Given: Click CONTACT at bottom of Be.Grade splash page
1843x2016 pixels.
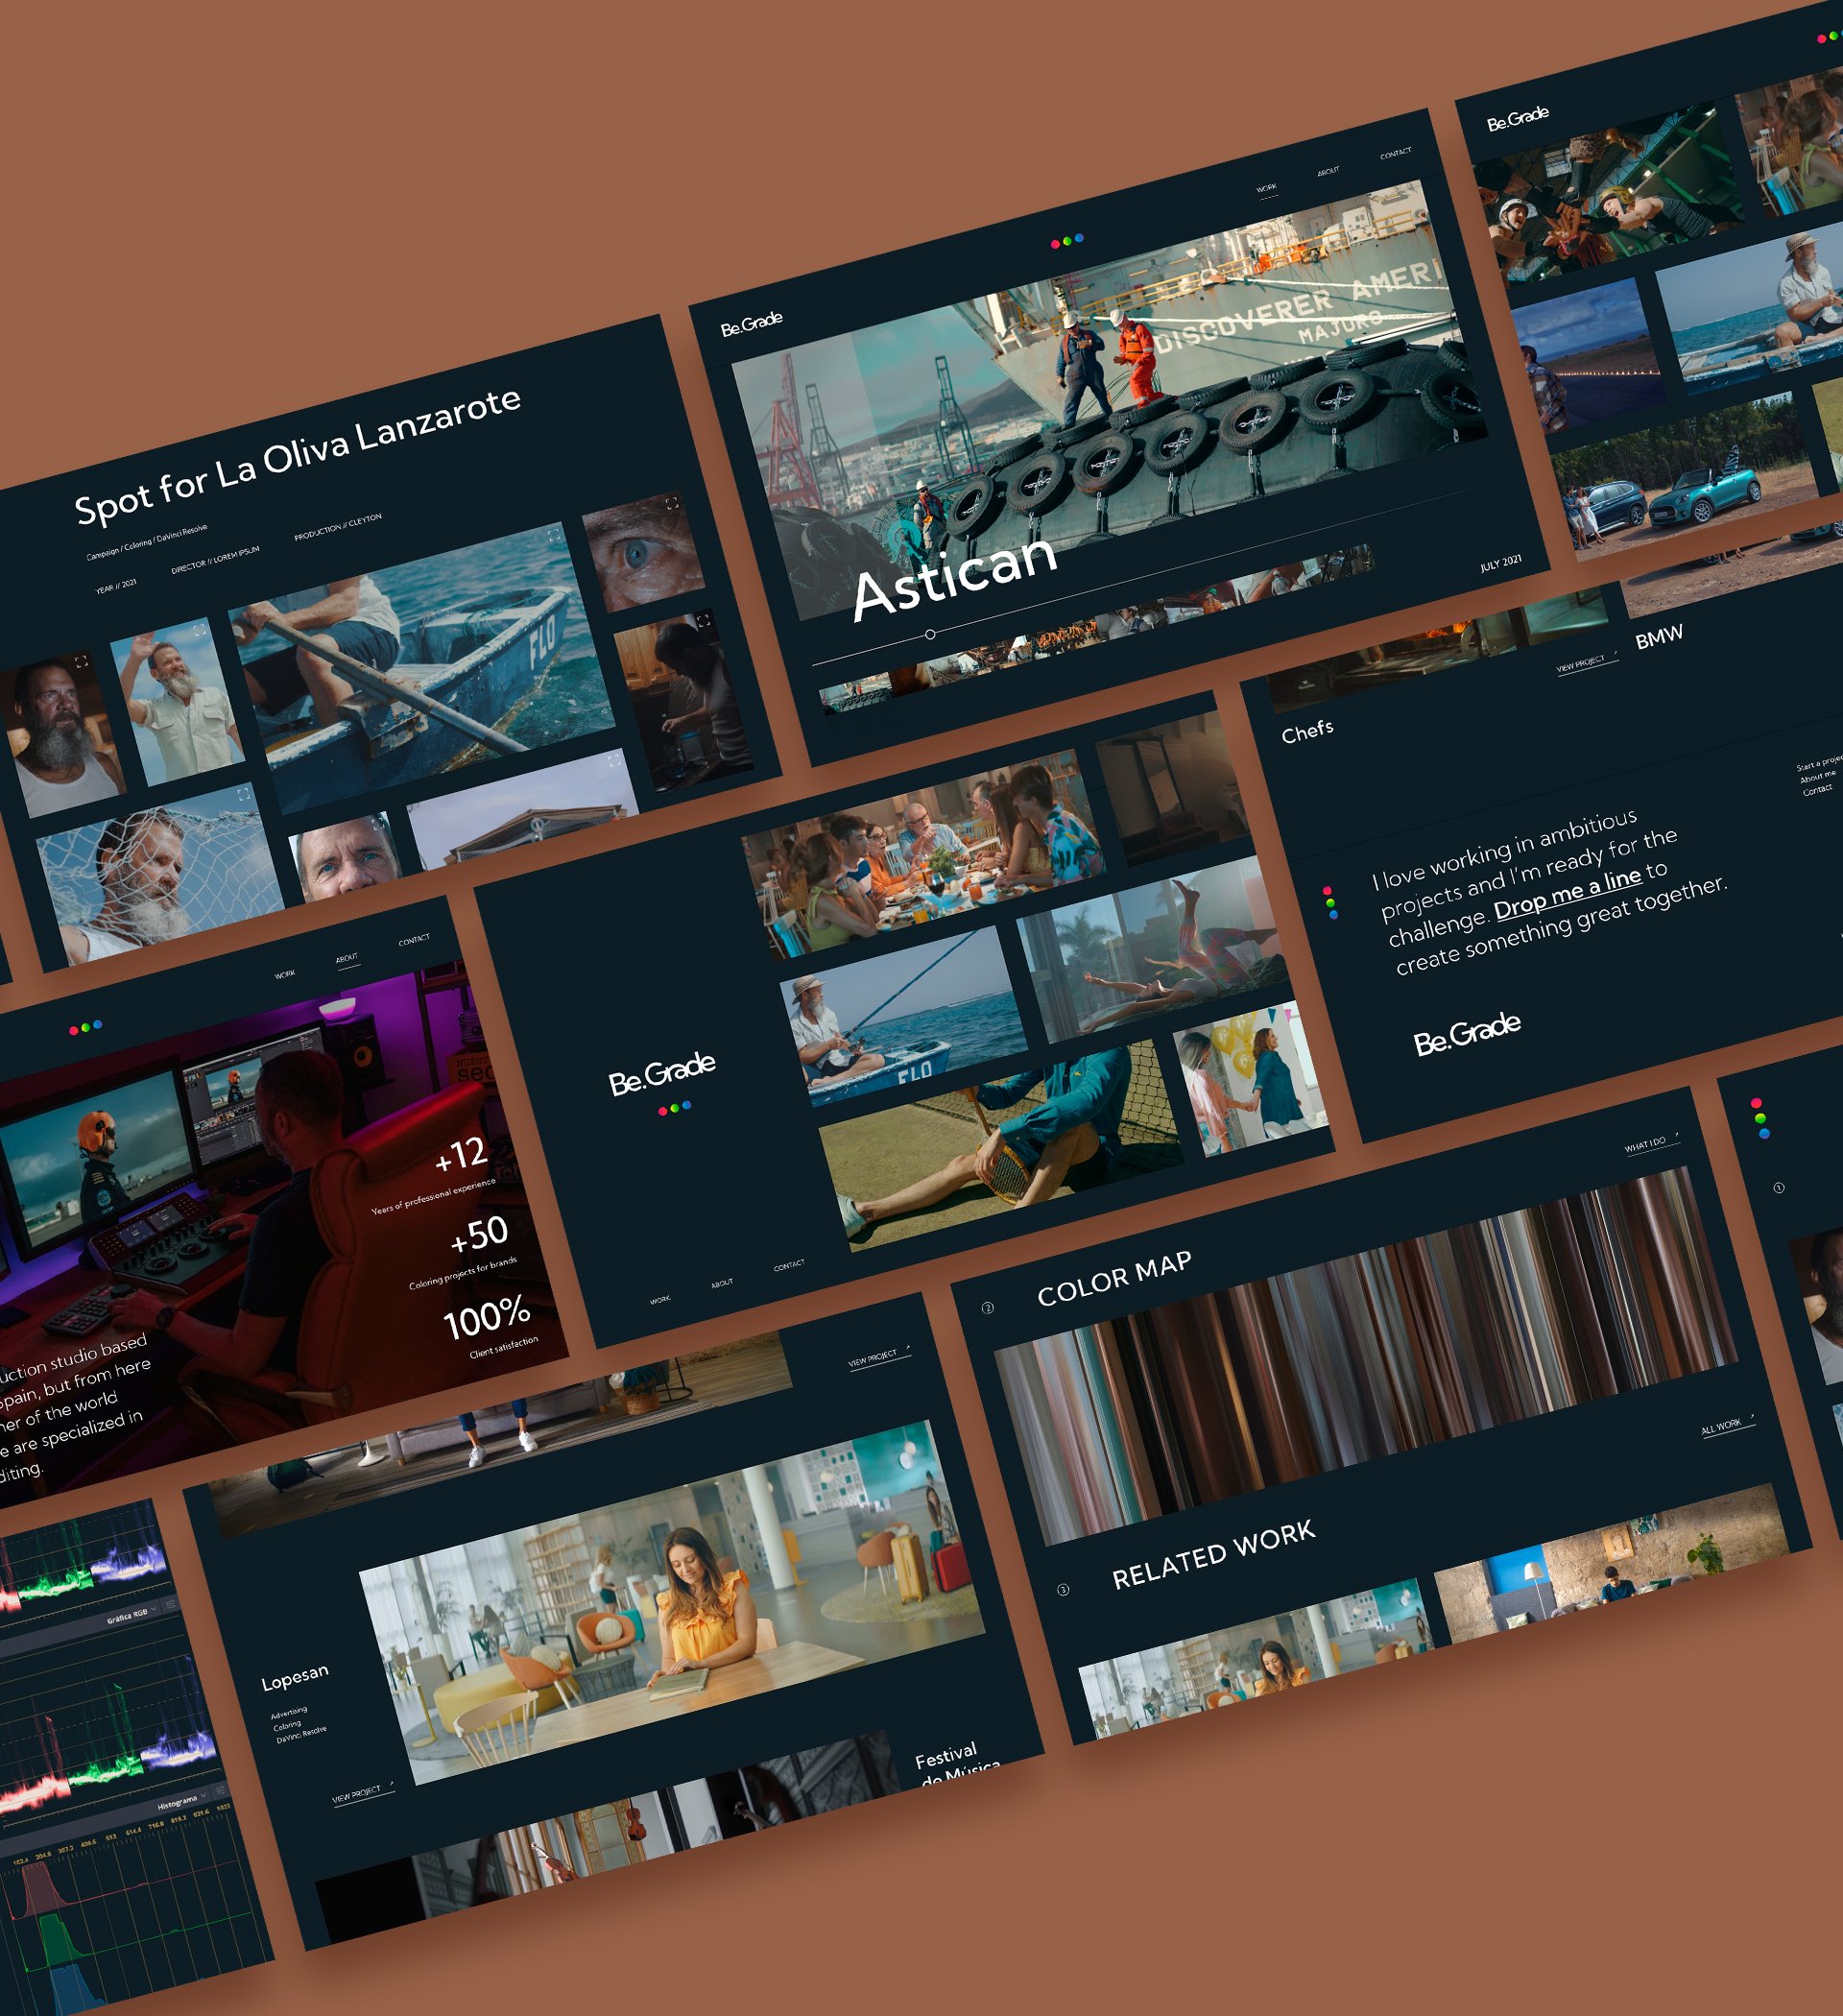Looking at the screenshot, I should [789, 1265].
